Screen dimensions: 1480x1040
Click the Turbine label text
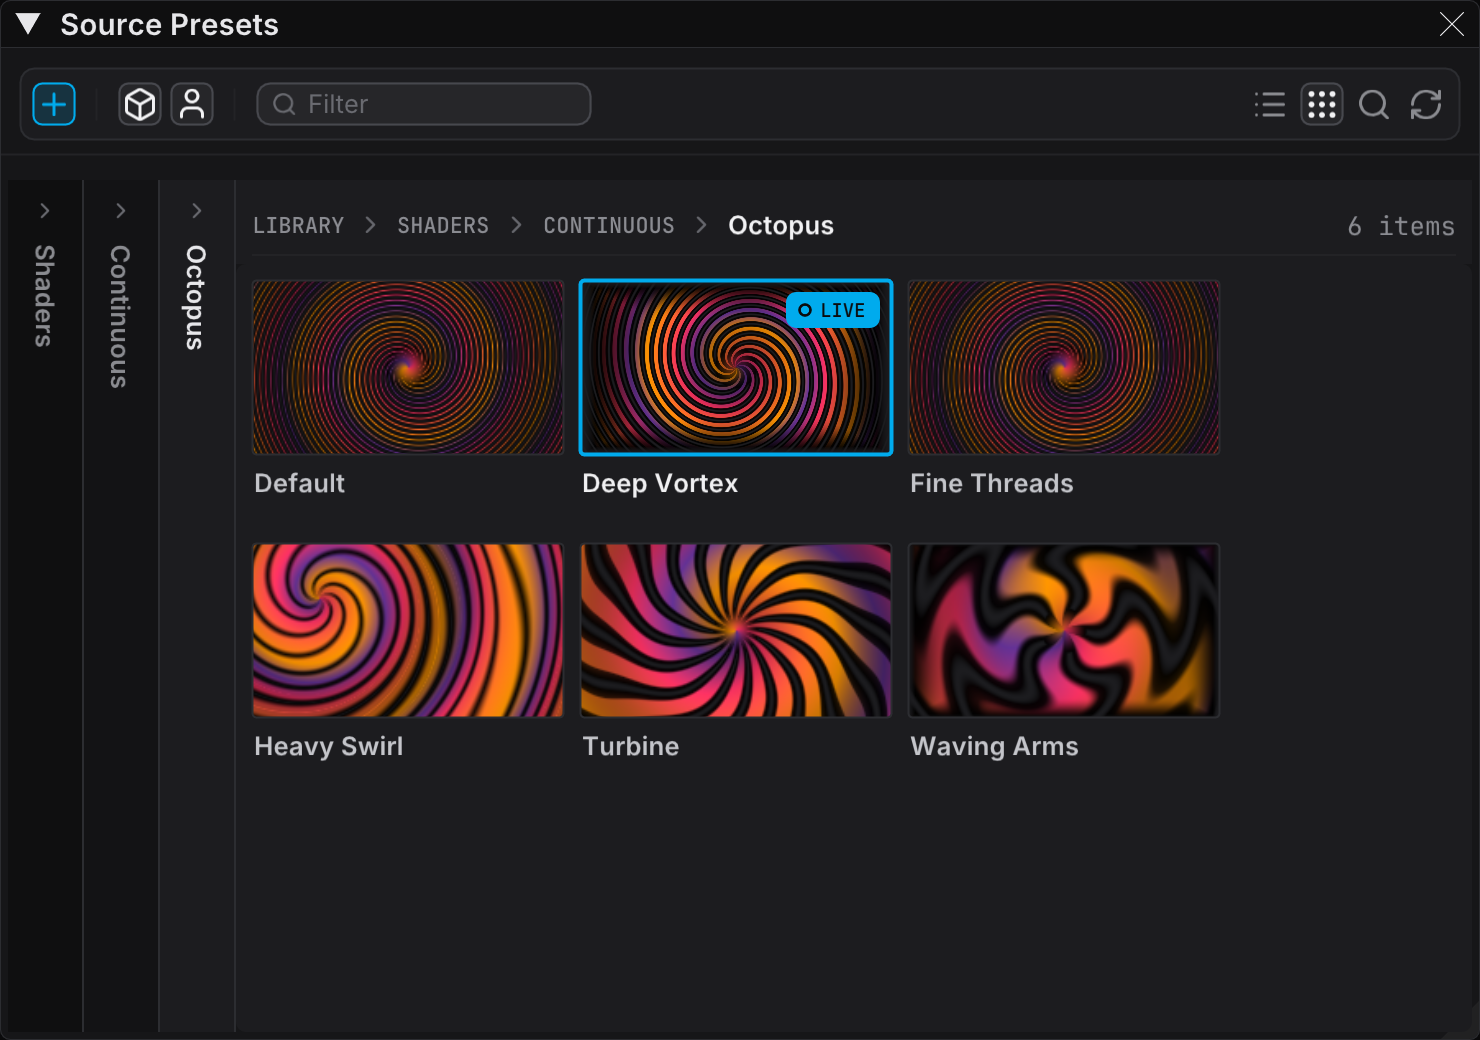tap(631, 746)
